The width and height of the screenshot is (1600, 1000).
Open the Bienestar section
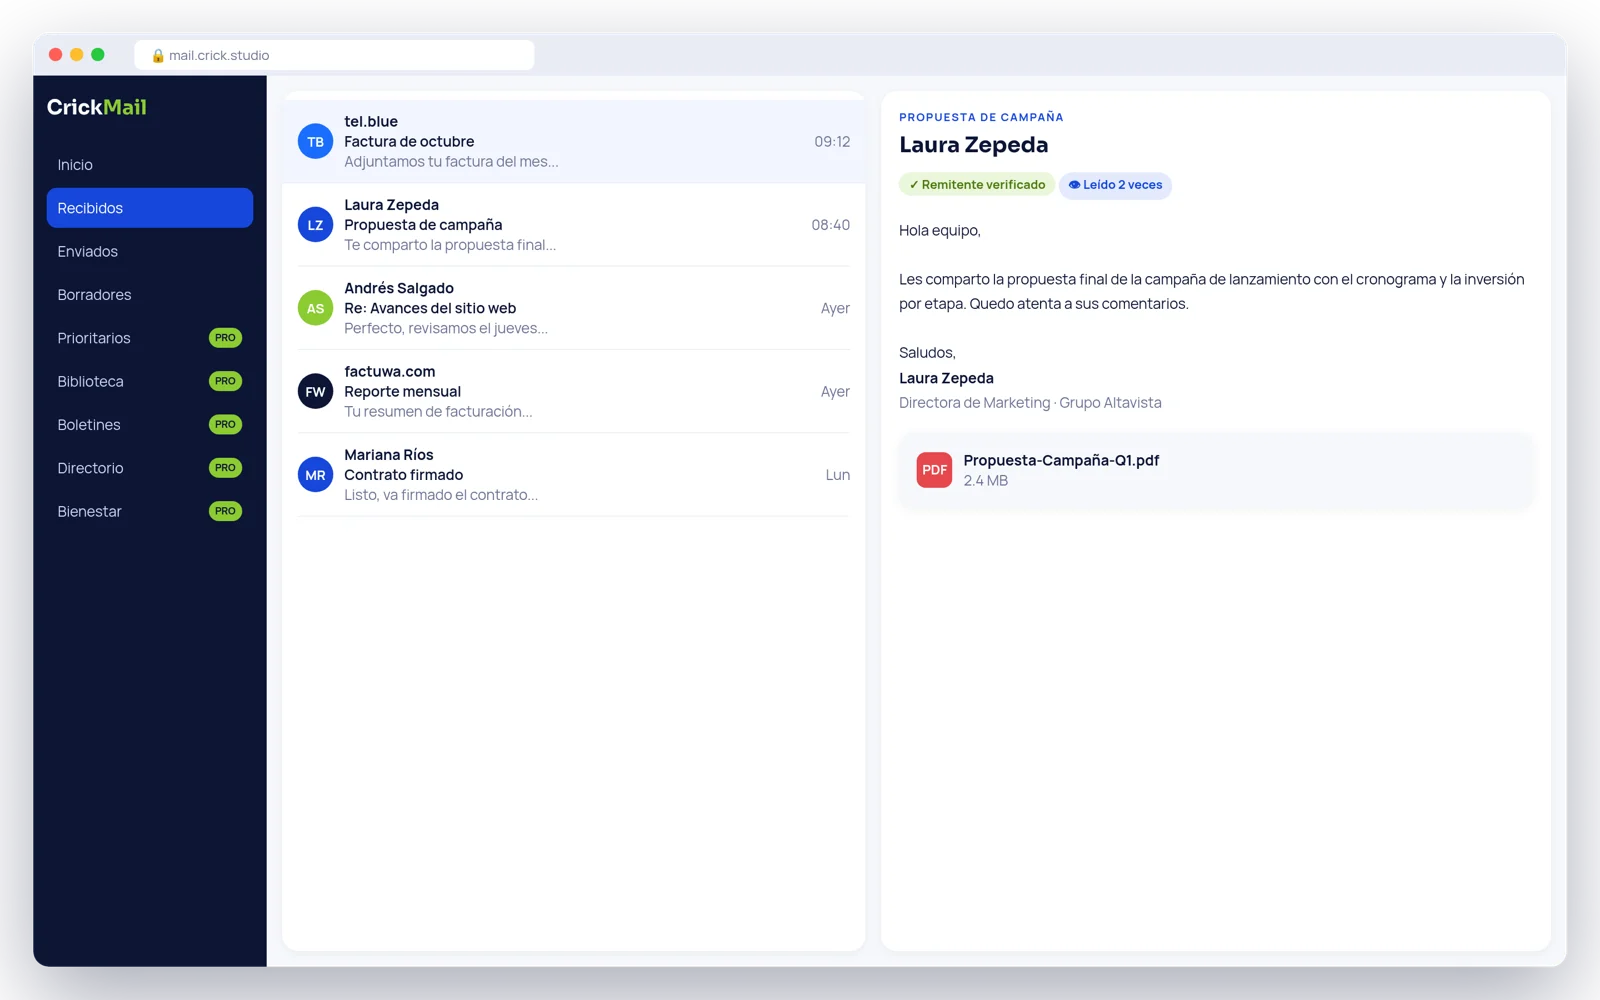150,511
